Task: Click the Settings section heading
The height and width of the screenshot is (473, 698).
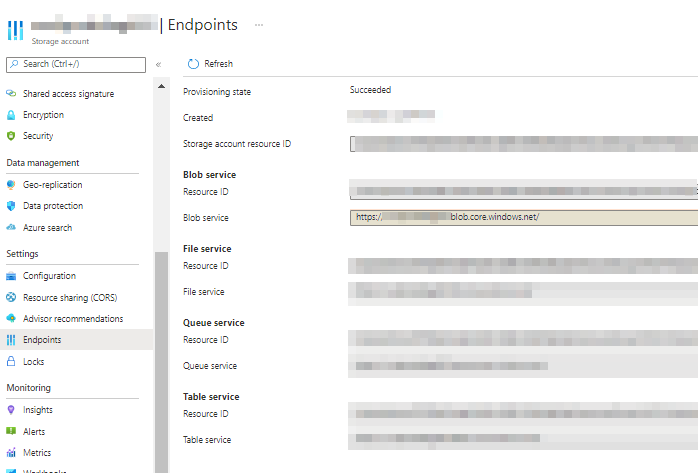Action: click(22, 254)
